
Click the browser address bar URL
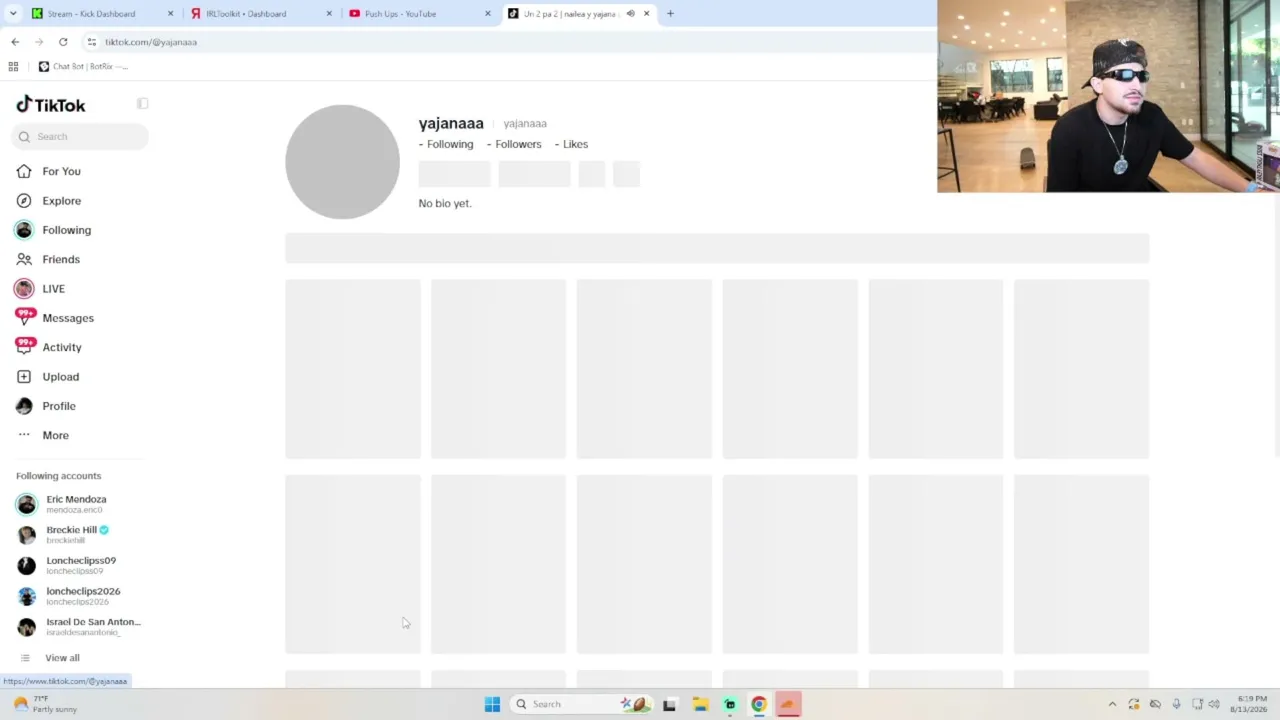tap(151, 42)
